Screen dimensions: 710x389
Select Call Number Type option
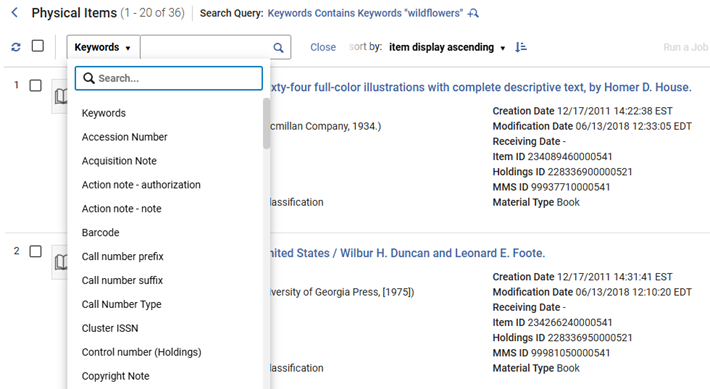tap(121, 304)
